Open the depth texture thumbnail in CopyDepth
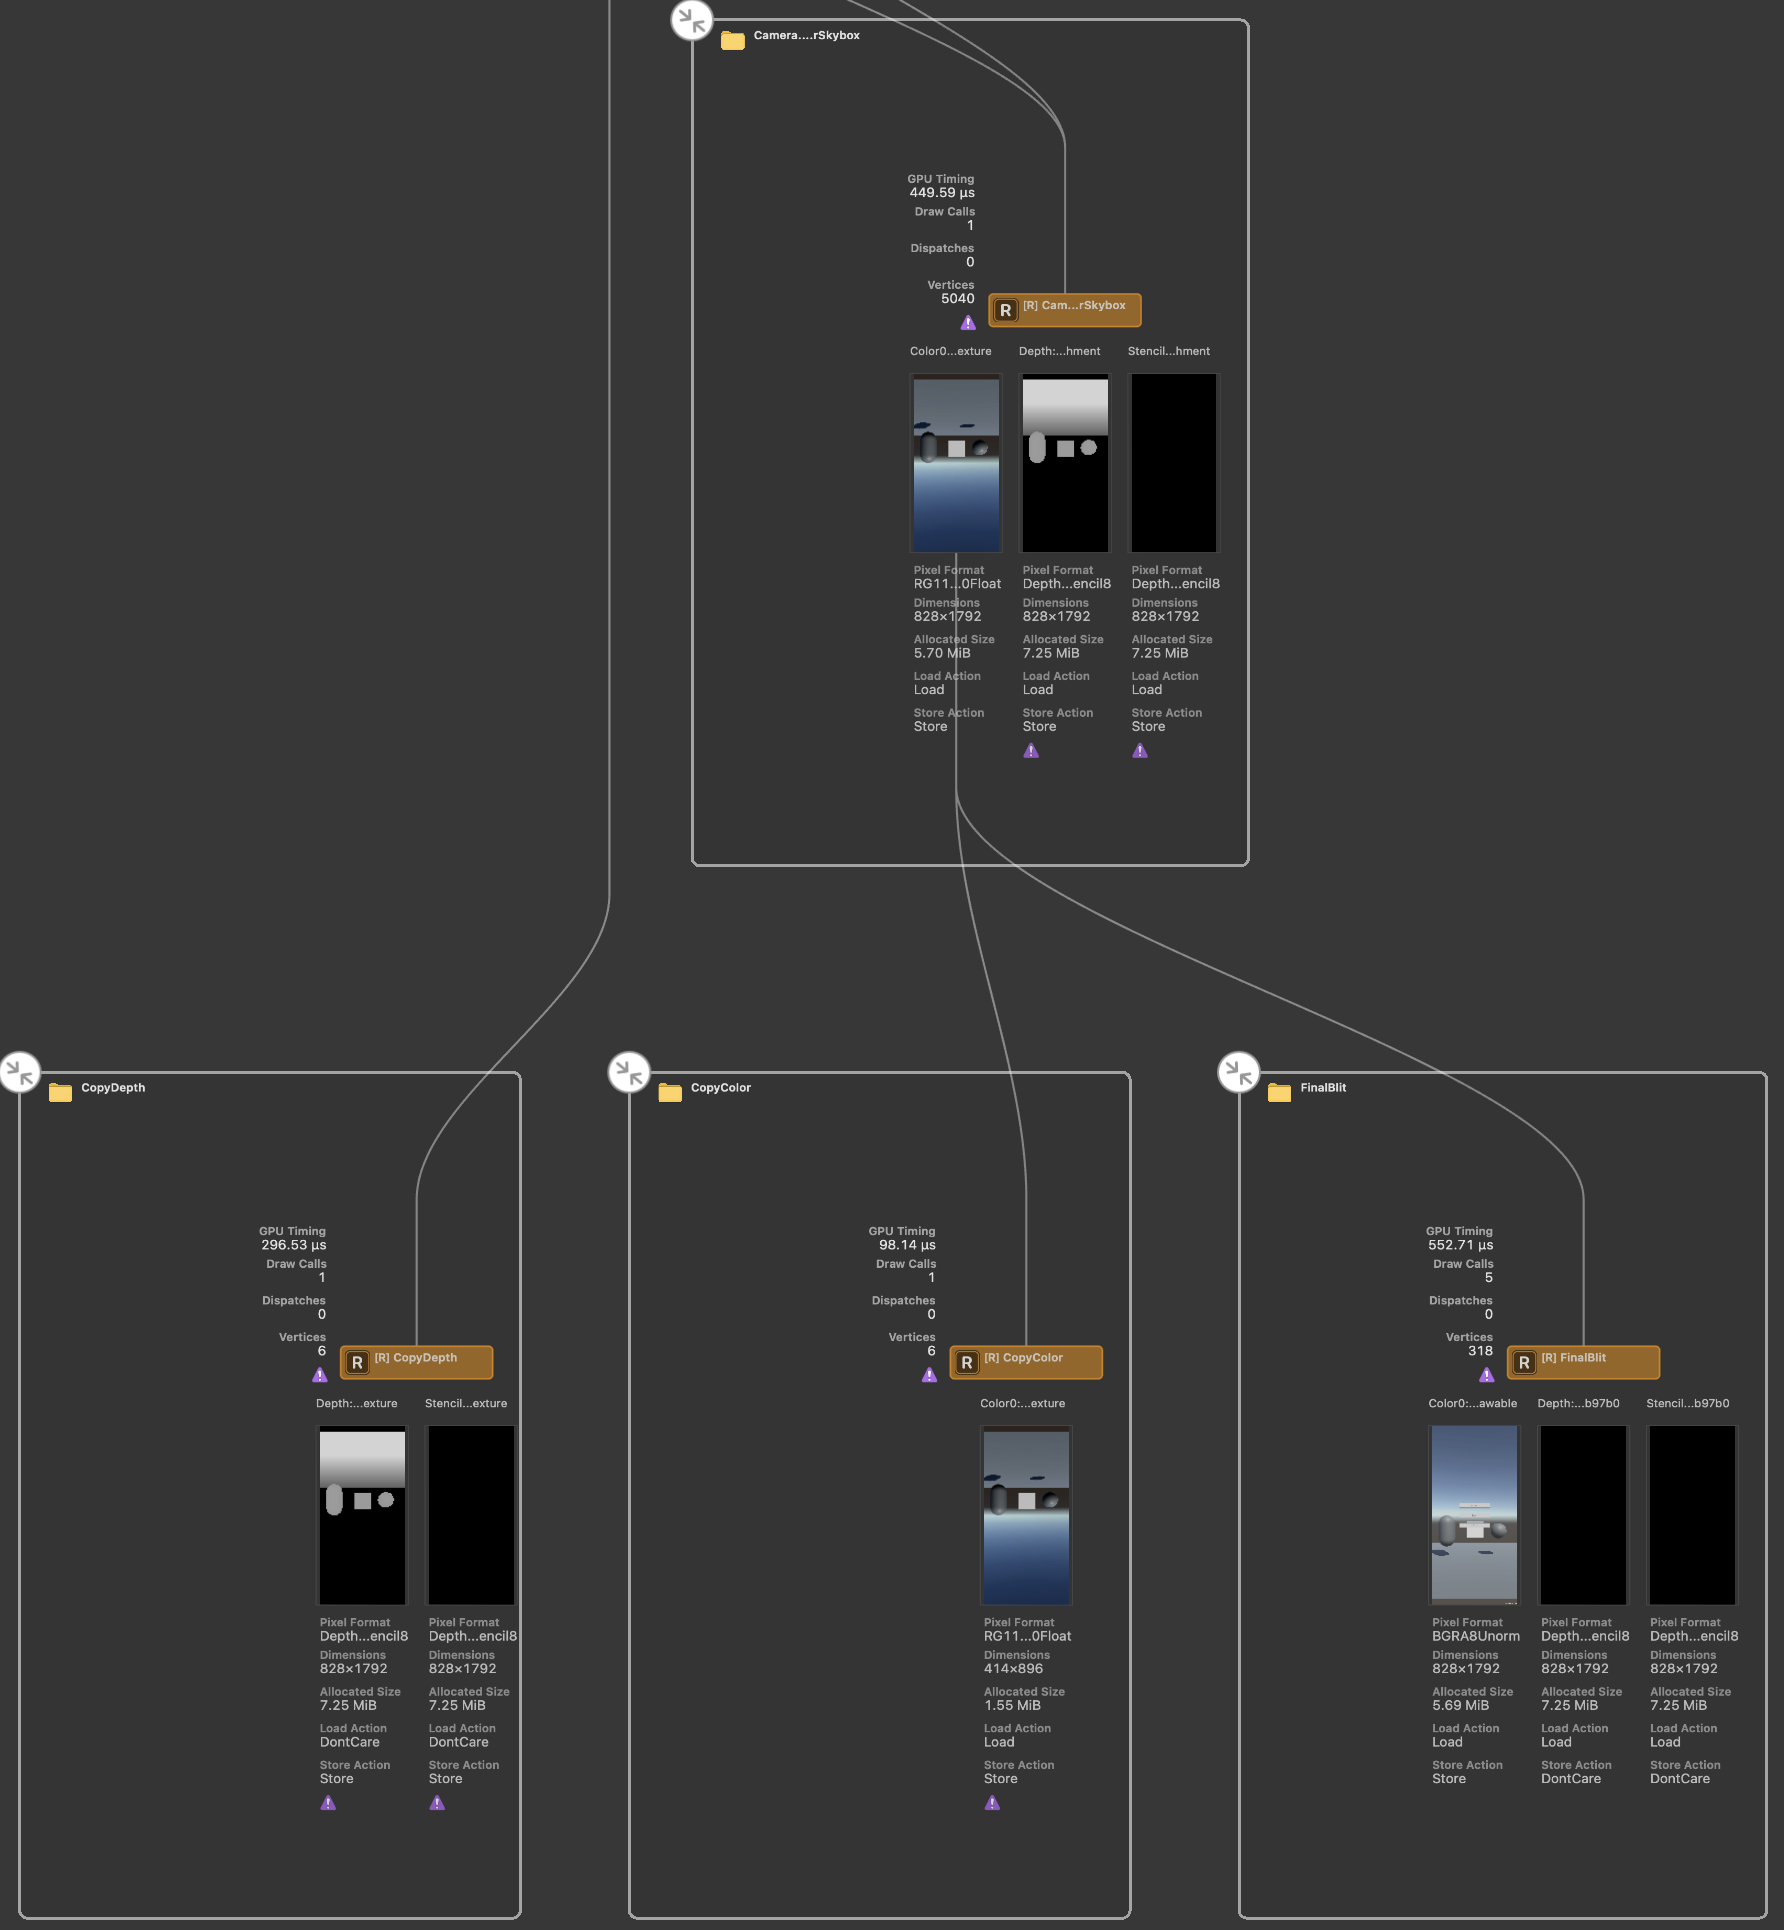The height and width of the screenshot is (1930, 1784). click(x=361, y=1514)
